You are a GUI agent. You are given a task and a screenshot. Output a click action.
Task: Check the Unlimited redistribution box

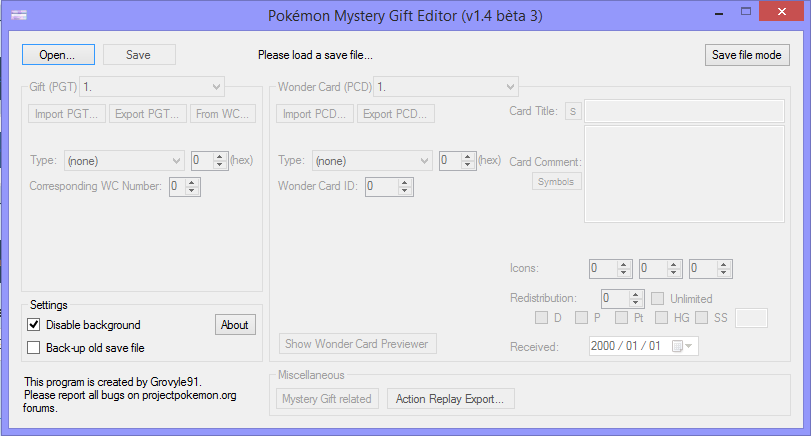[x=658, y=298]
